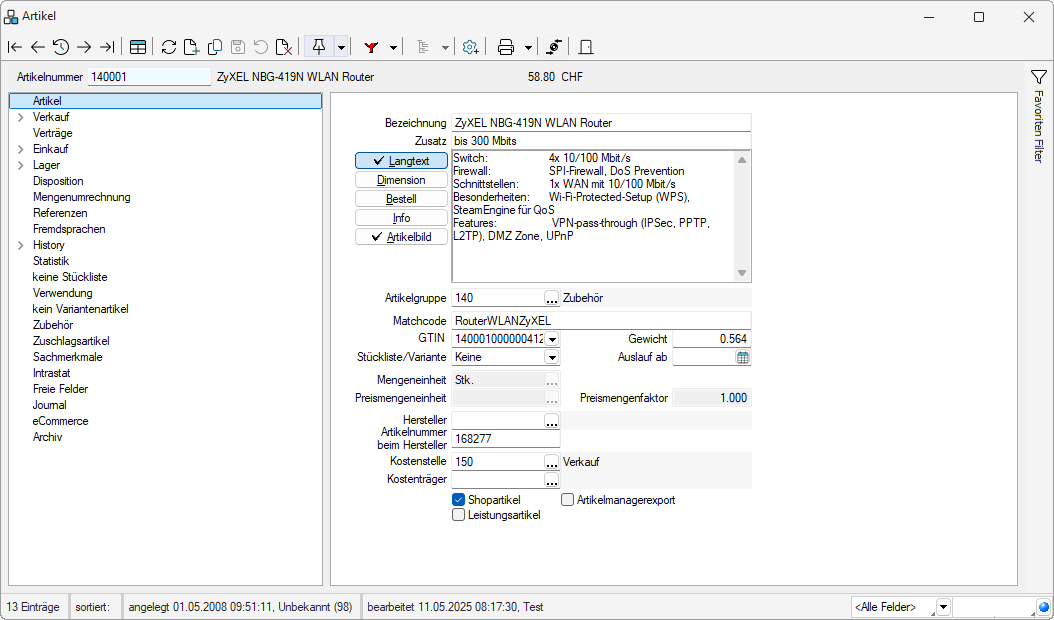
Task: Enable the Leistungsartikel checkbox
Action: 458,515
